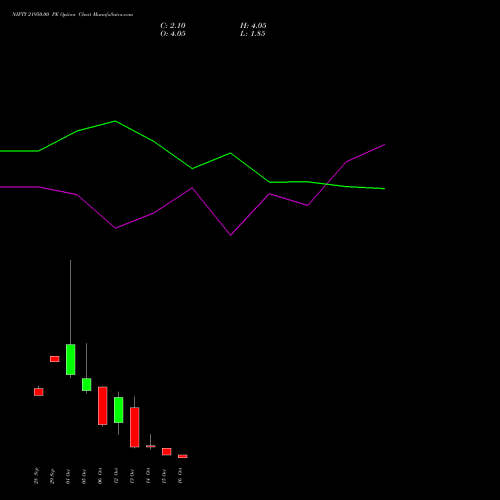Click the tall green candle above 01 Oct
Screen dimensions: 500x500
point(71,359)
